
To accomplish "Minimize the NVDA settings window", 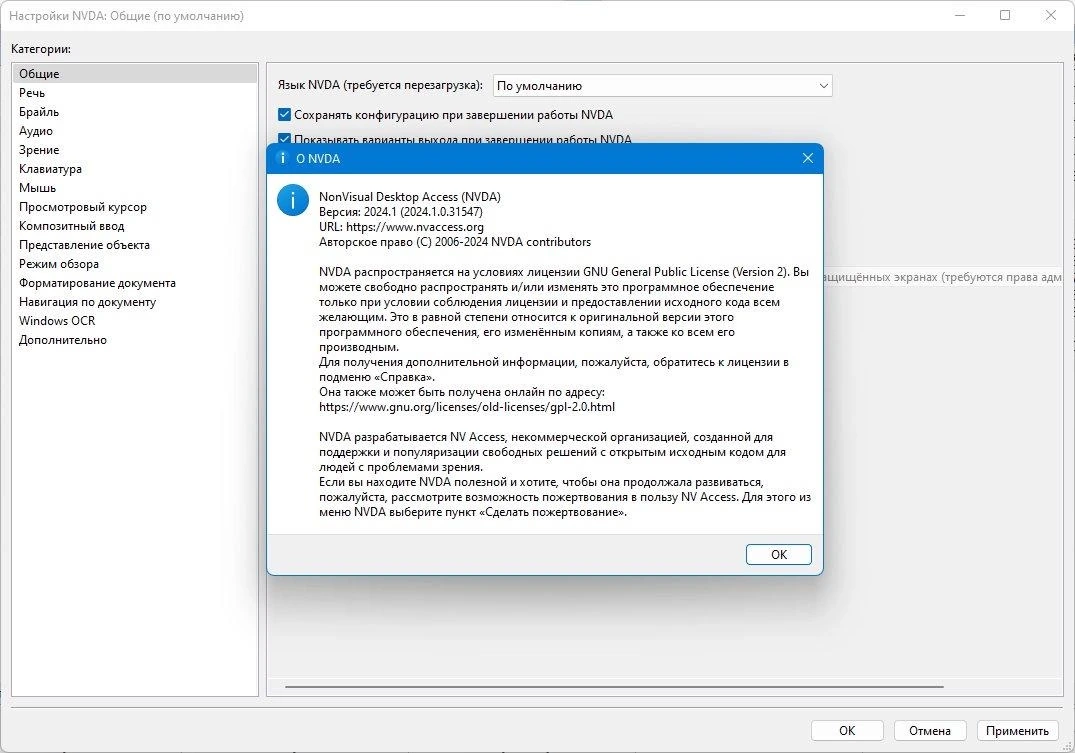I will 960,15.
